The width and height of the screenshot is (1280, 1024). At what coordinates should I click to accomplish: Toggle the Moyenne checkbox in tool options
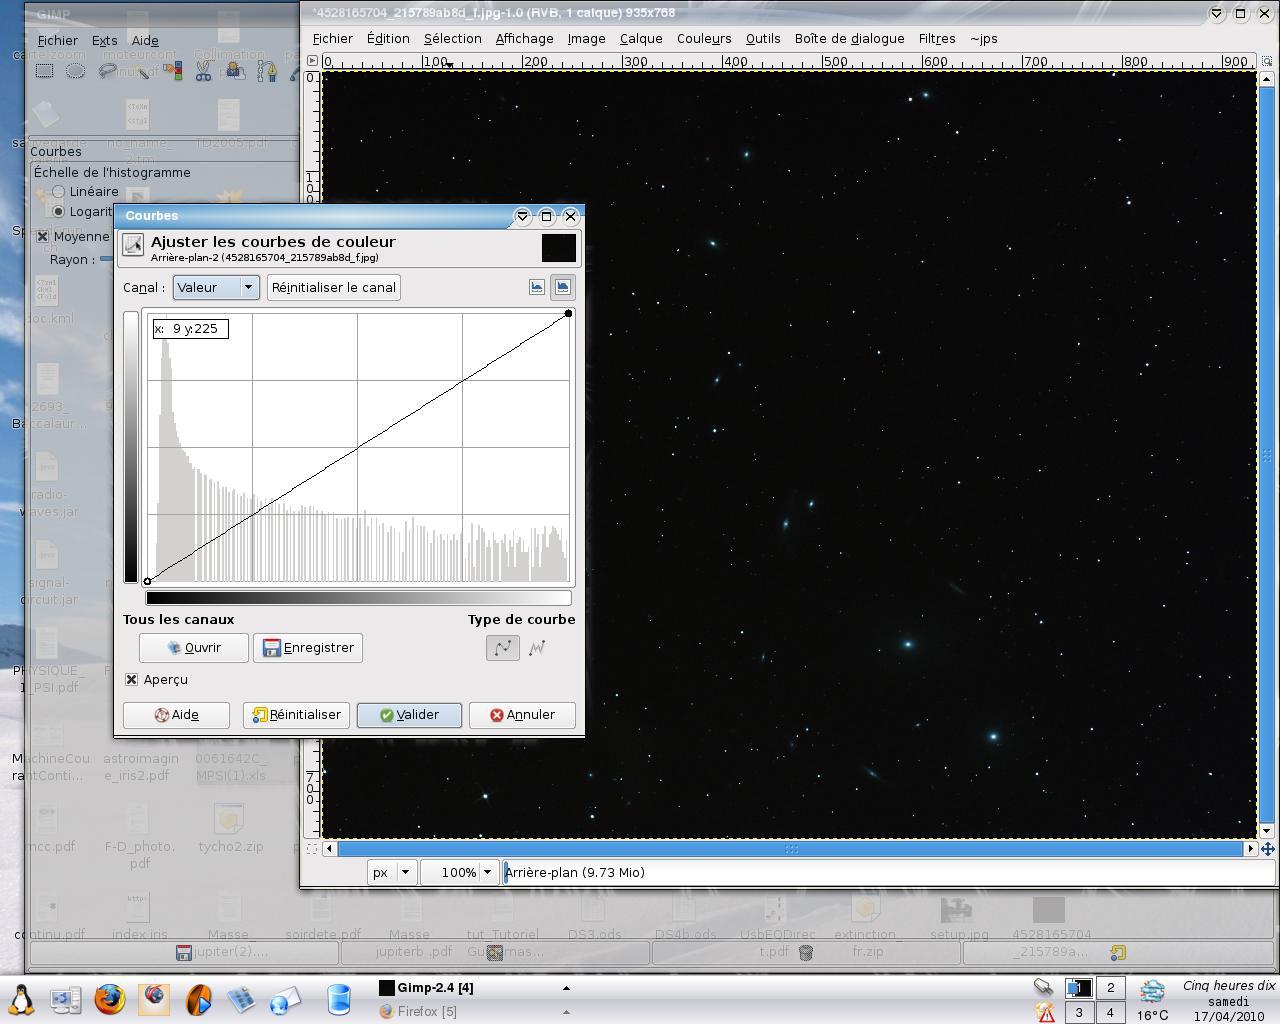coord(43,236)
